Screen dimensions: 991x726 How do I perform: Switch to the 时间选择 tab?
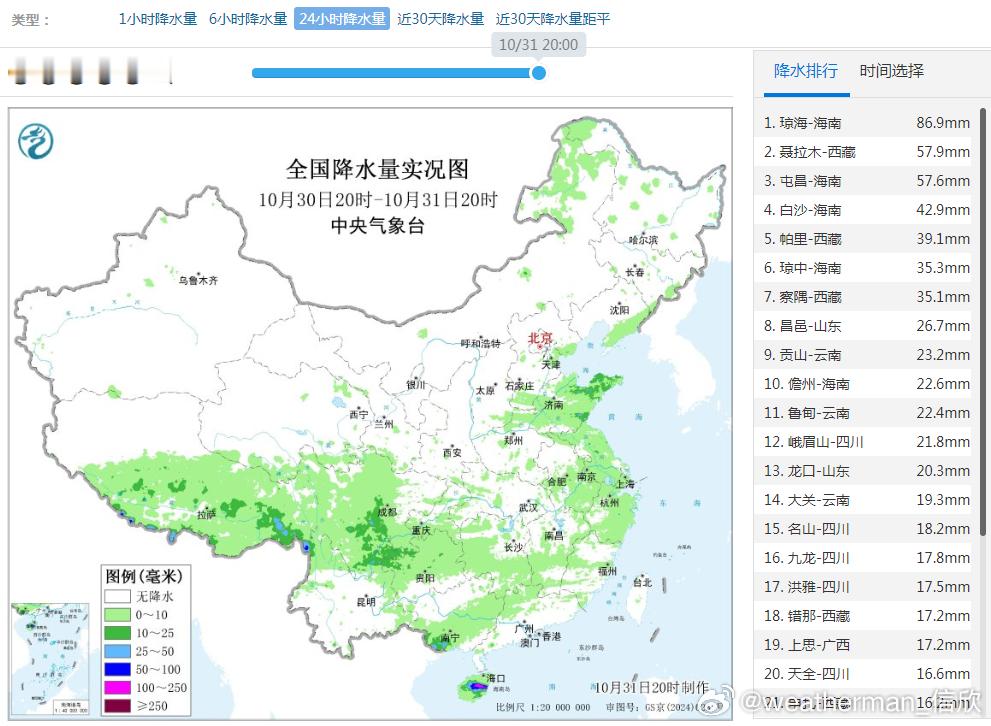(891, 71)
